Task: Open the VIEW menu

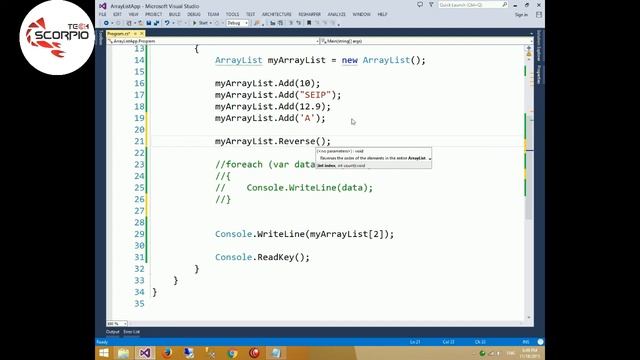Action: [x=133, y=14]
